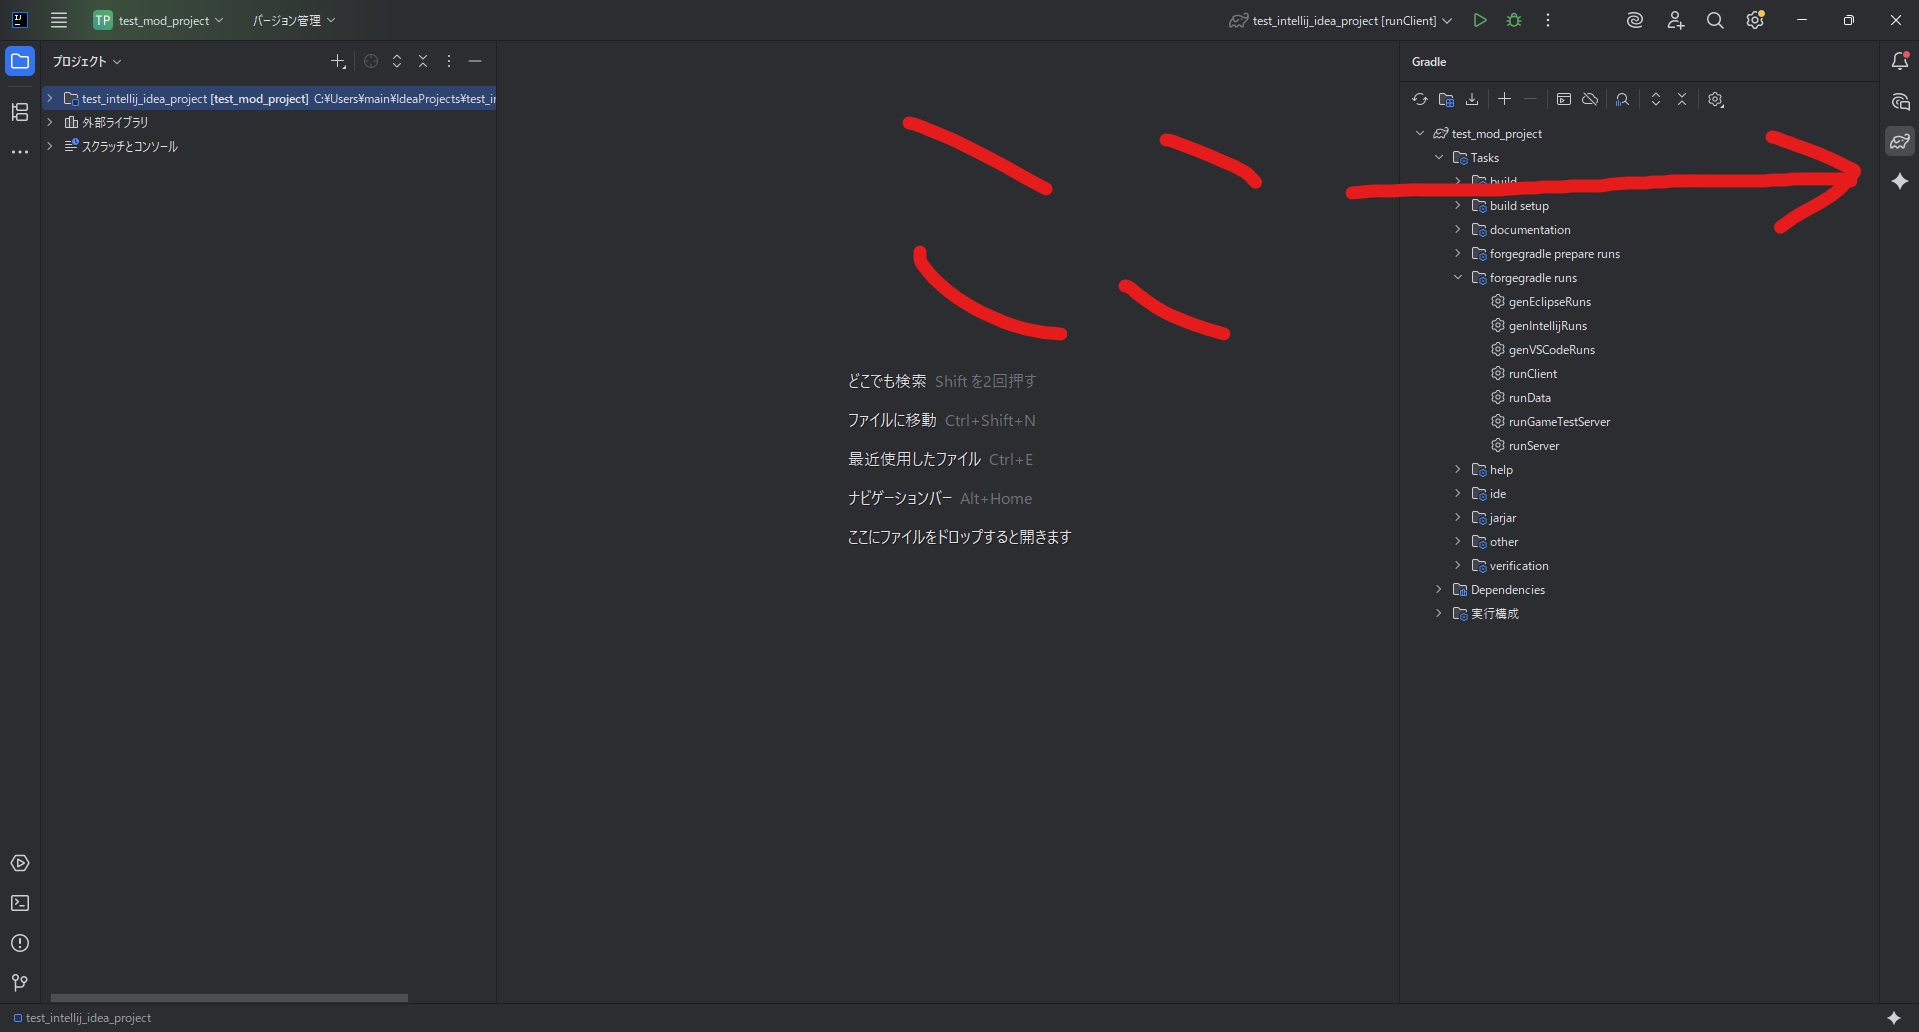The height and width of the screenshot is (1032, 1919).
Task: Open the run configuration dropdown
Action: coord(1341,20)
